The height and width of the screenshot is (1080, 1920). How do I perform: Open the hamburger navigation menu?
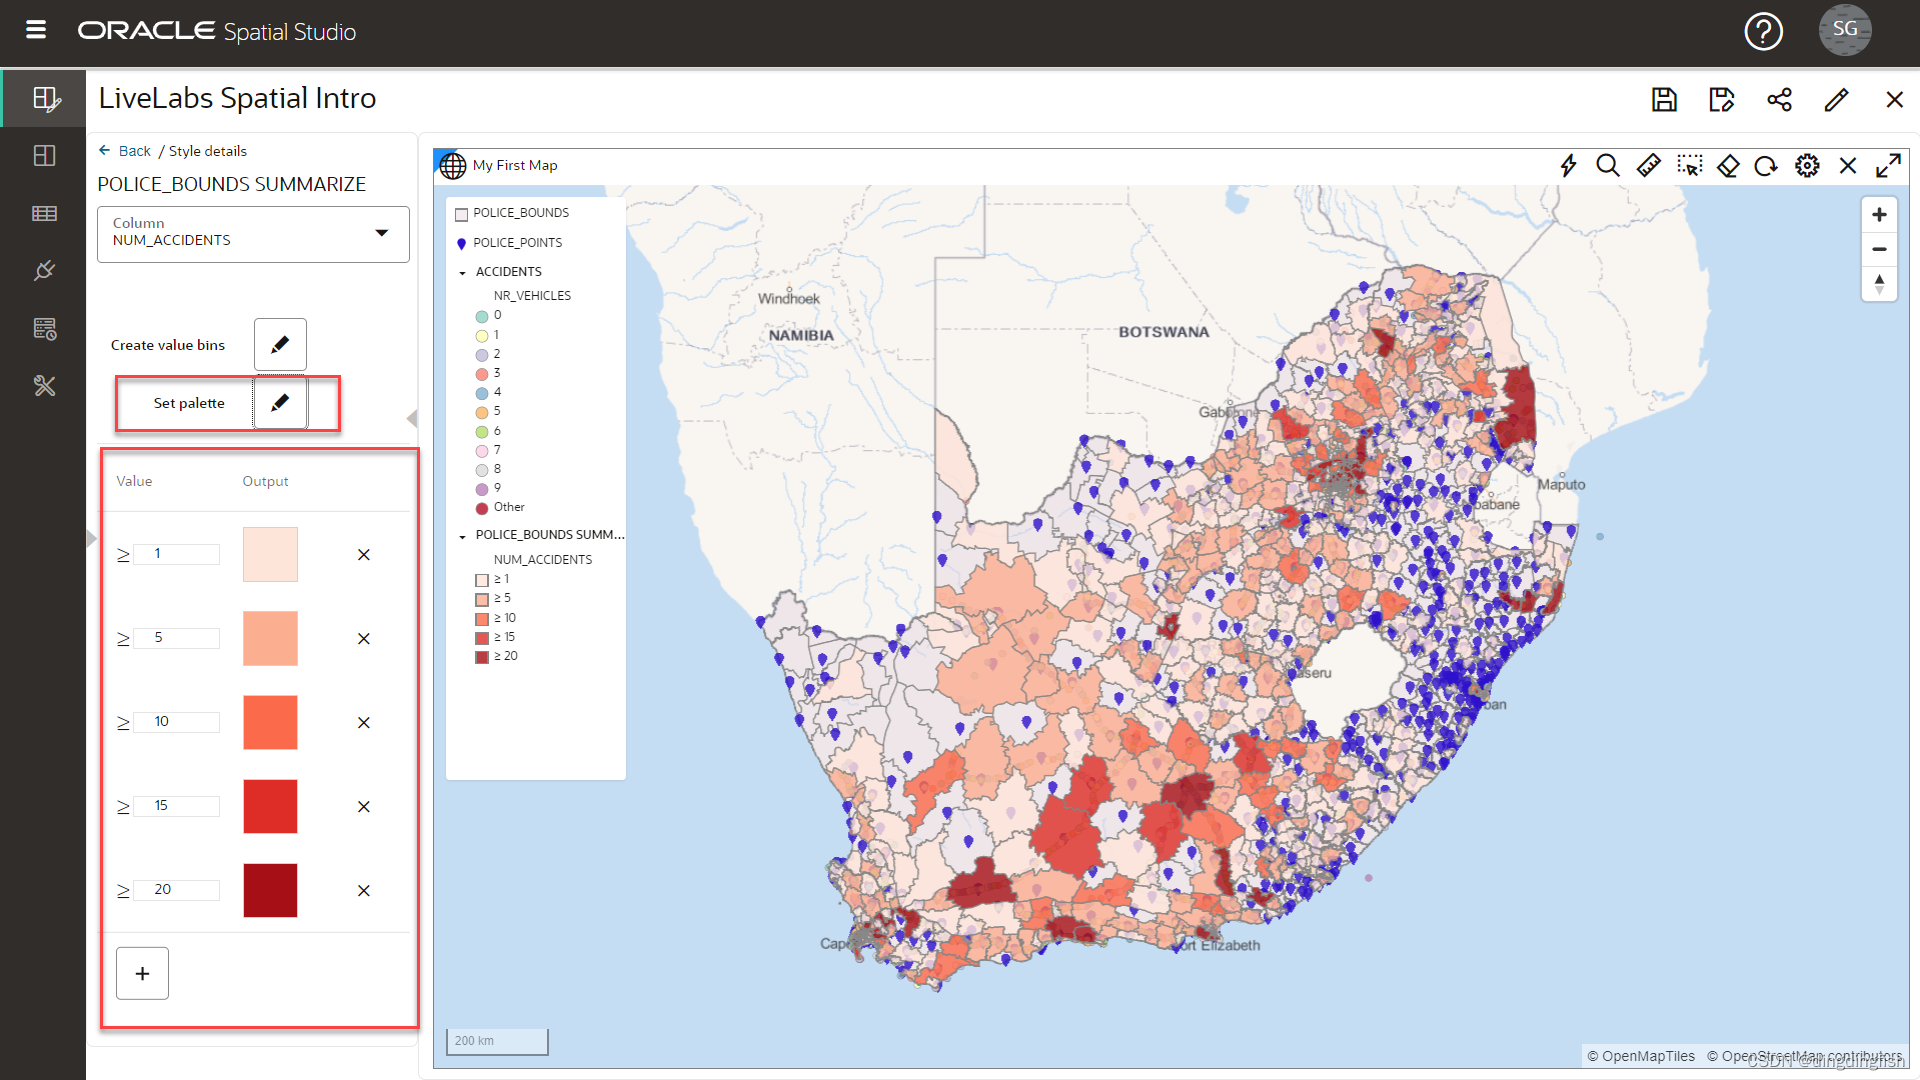click(x=36, y=30)
